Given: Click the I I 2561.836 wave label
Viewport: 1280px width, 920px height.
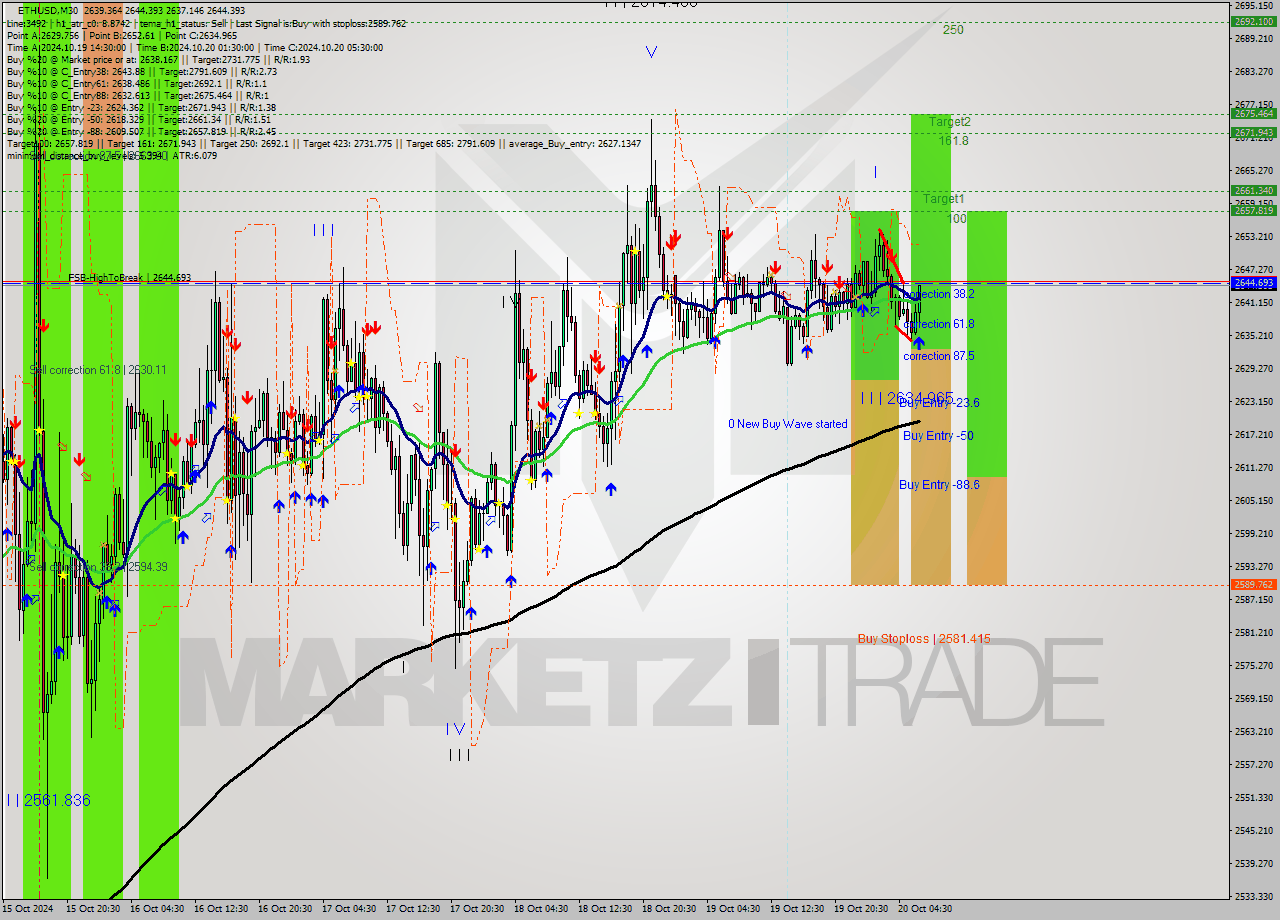Looking at the screenshot, I should click(x=48, y=800).
